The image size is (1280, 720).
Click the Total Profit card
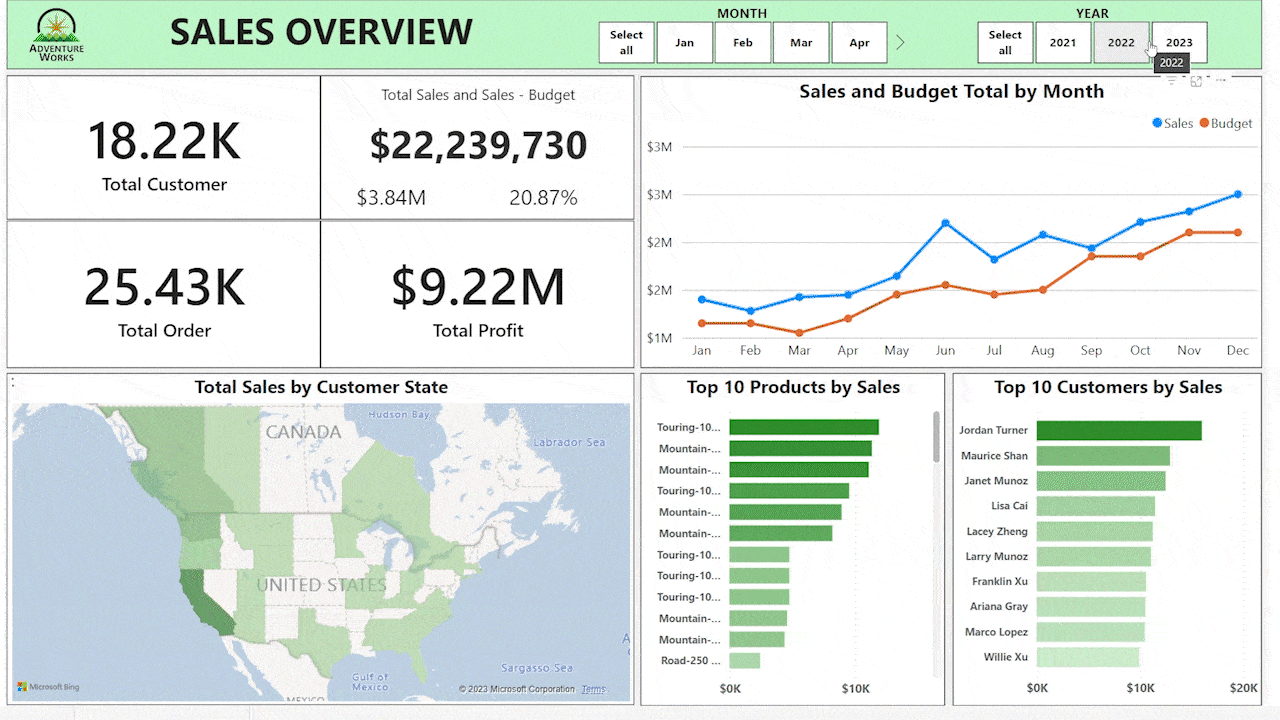click(x=477, y=295)
